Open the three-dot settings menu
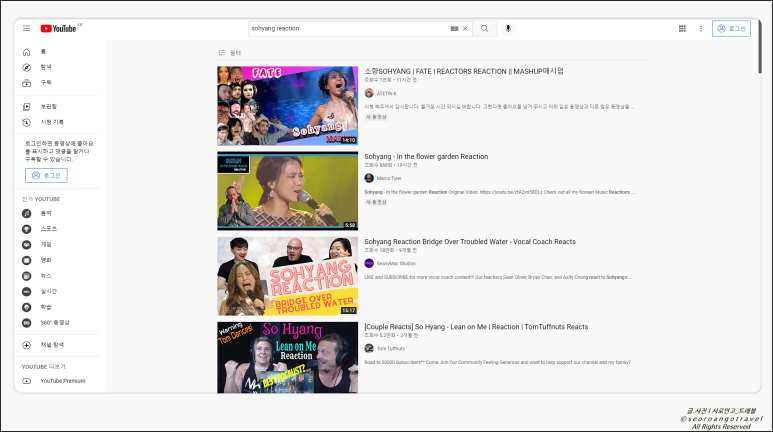 (701, 29)
